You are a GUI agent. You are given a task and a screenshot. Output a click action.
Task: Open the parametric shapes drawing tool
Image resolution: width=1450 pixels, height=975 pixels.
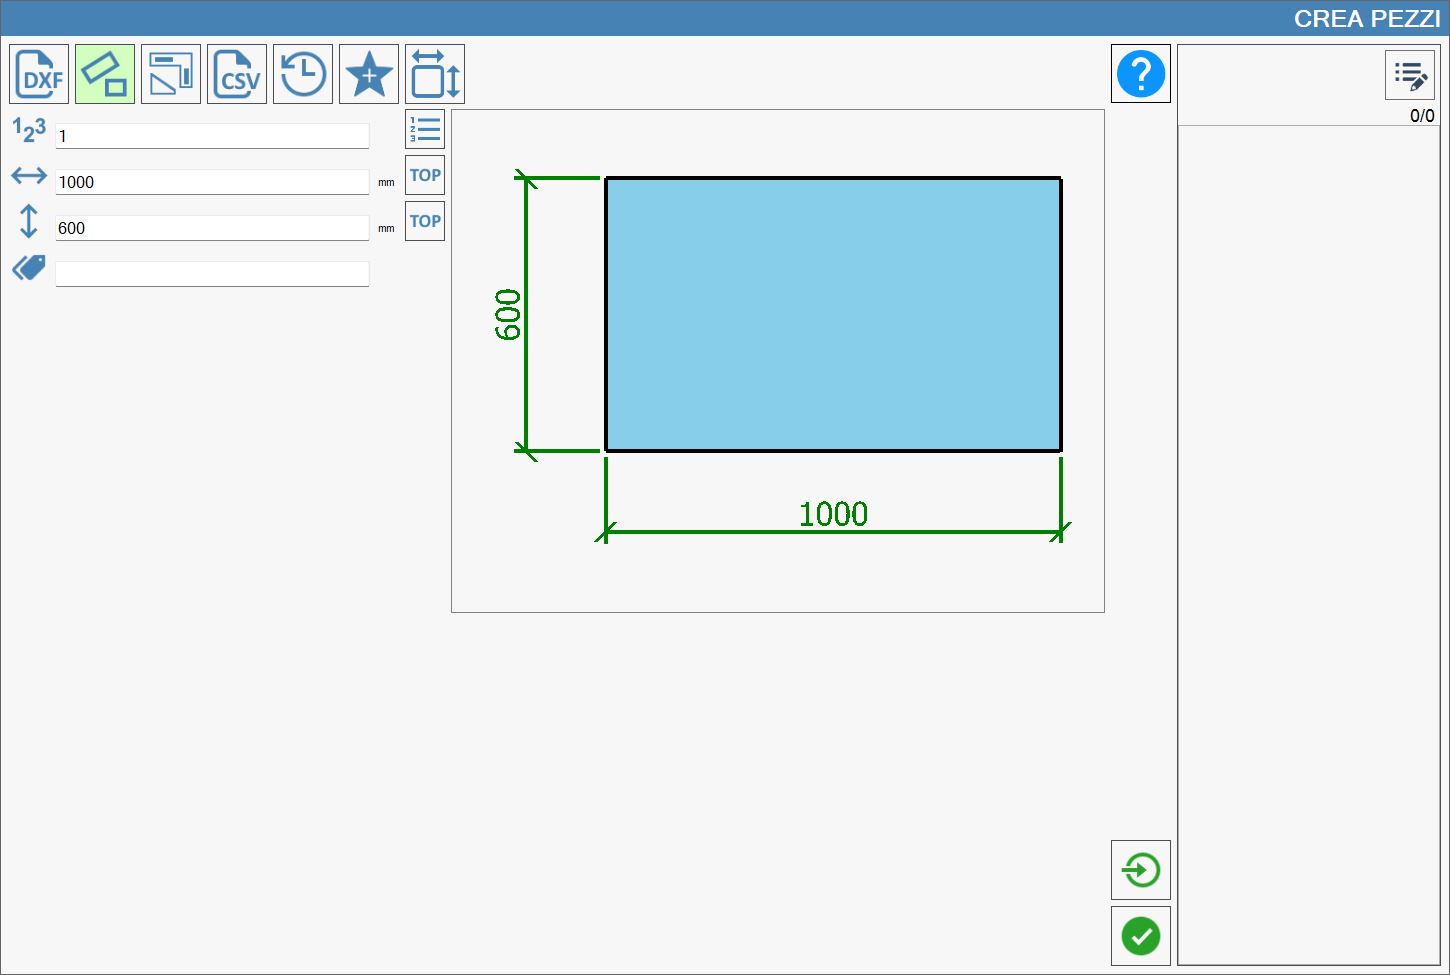[171, 74]
